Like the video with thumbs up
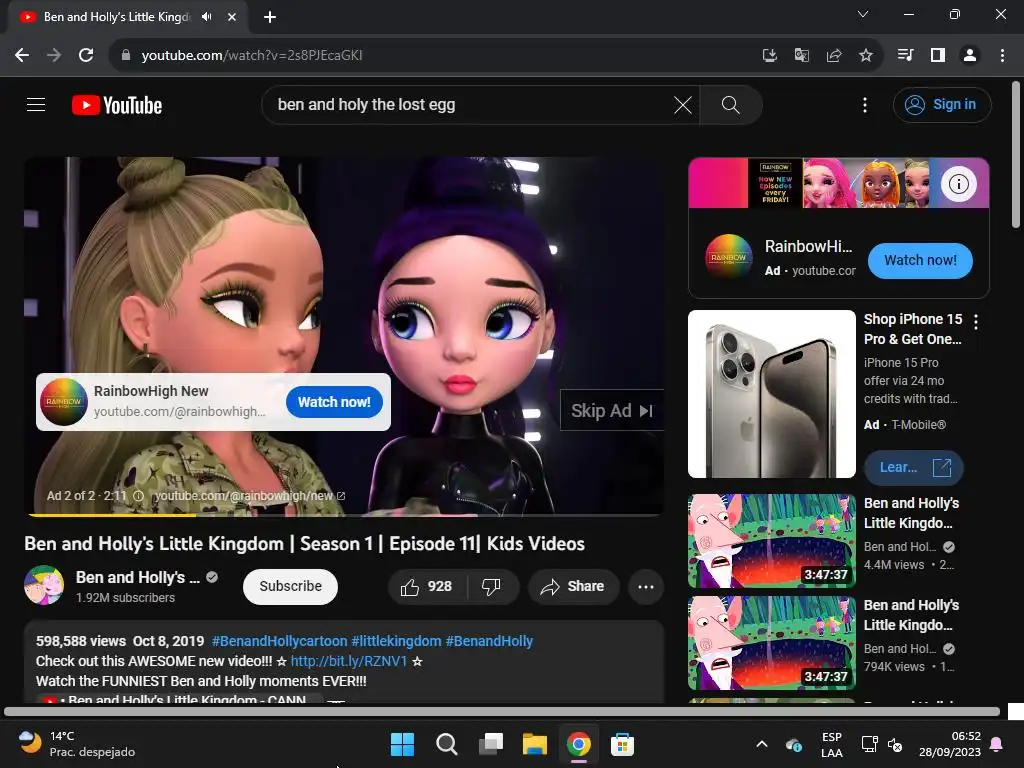Image resolution: width=1024 pixels, height=768 pixels. (x=427, y=586)
